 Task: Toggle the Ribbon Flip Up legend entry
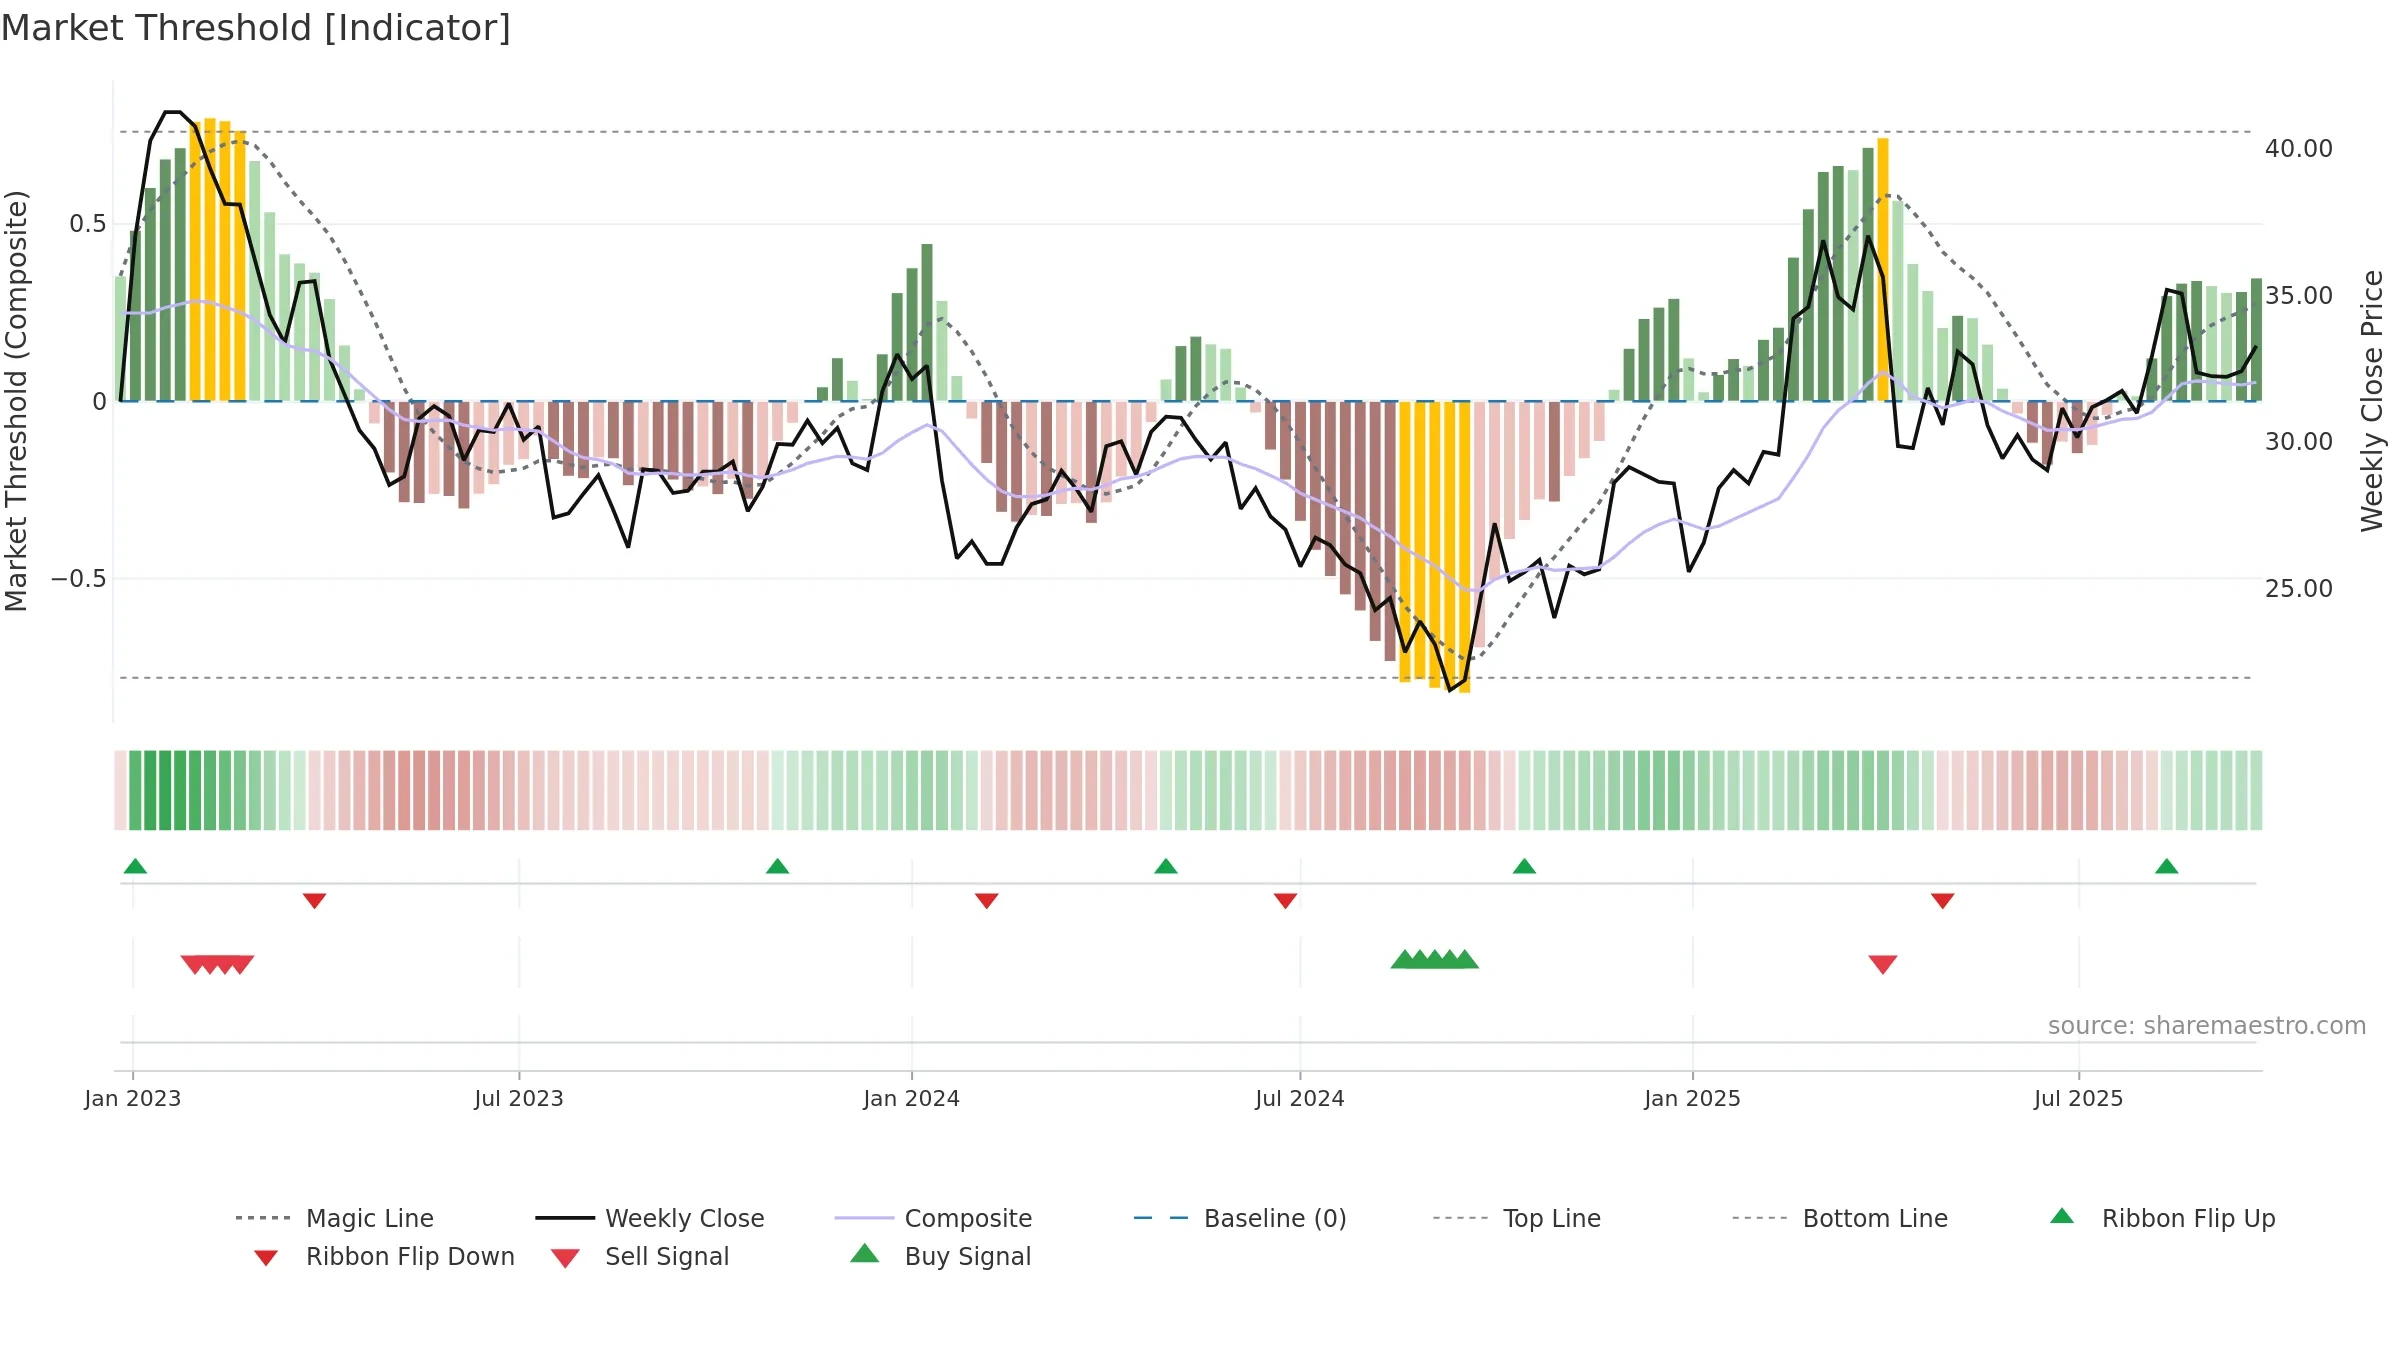(x=2162, y=1218)
